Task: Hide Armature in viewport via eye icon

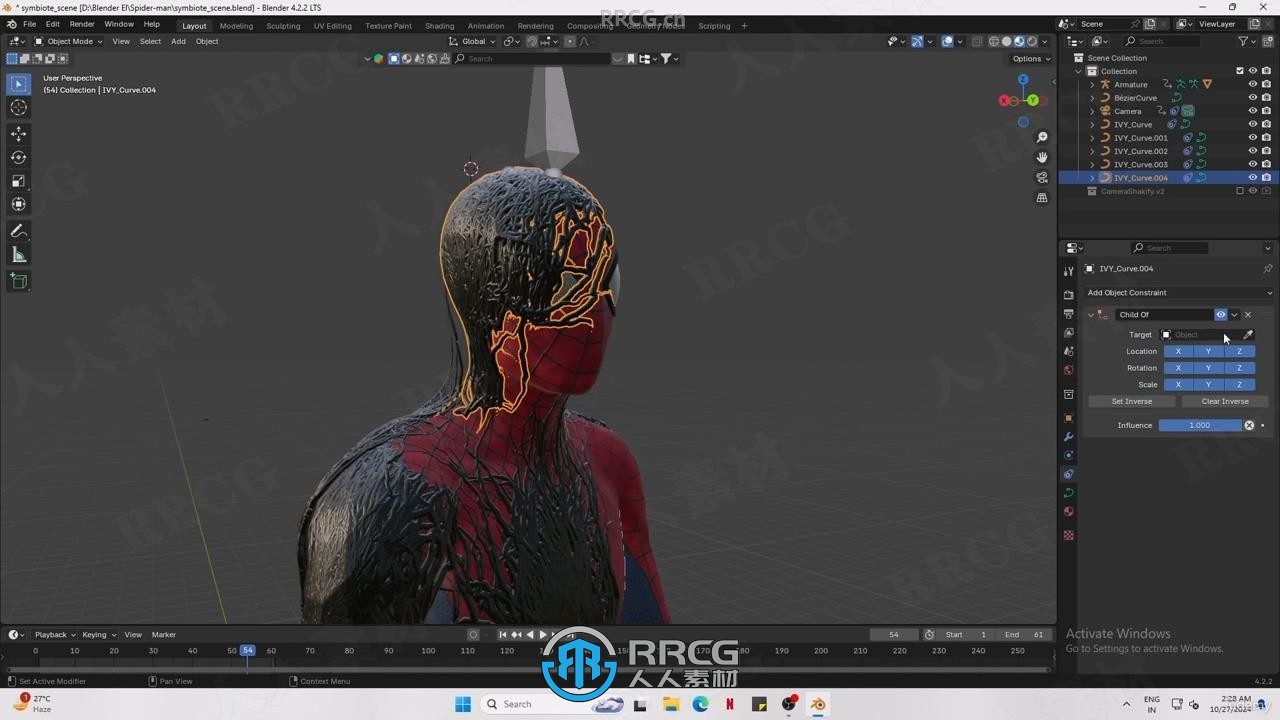Action: (x=1252, y=84)
